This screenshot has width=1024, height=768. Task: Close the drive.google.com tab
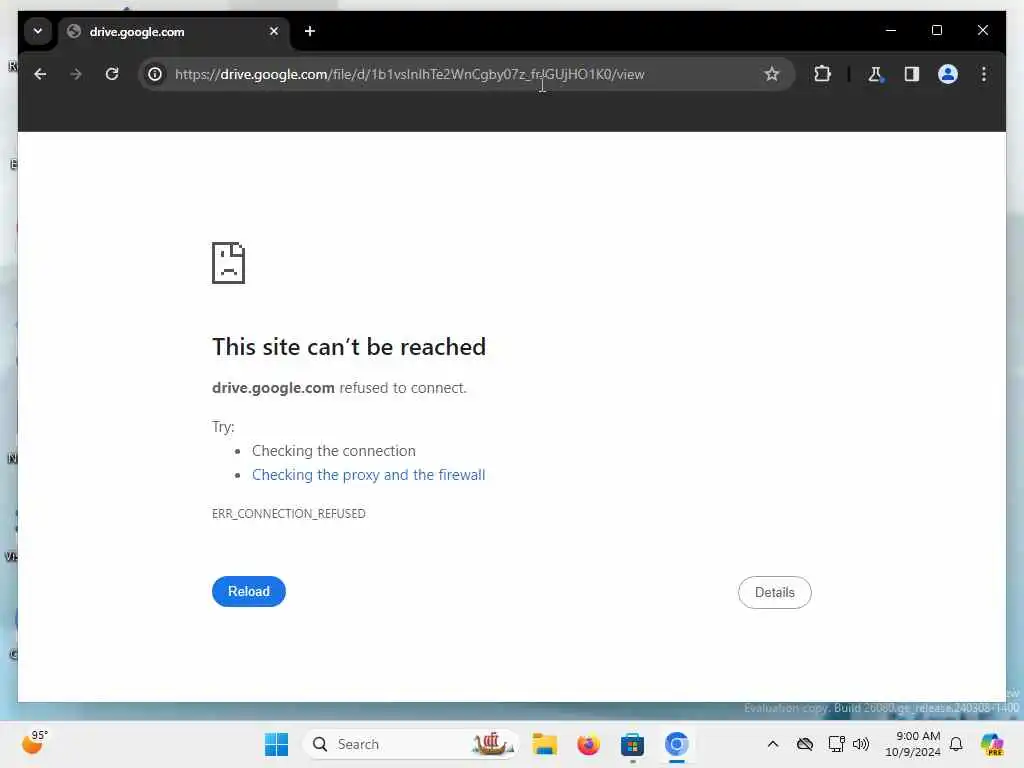point(274,31)
